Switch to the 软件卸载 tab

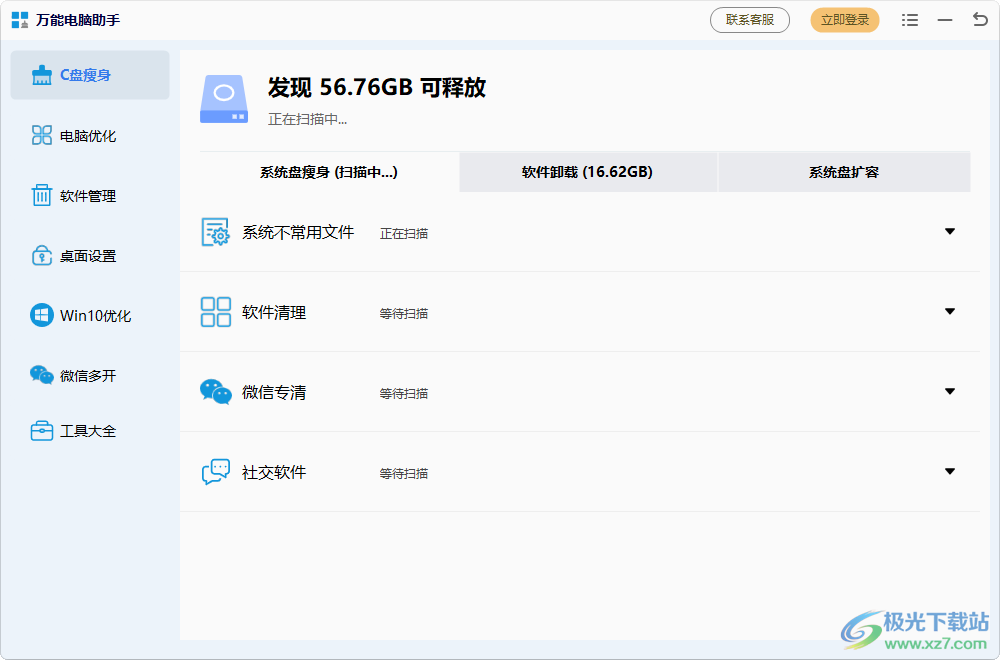(587, 171)
